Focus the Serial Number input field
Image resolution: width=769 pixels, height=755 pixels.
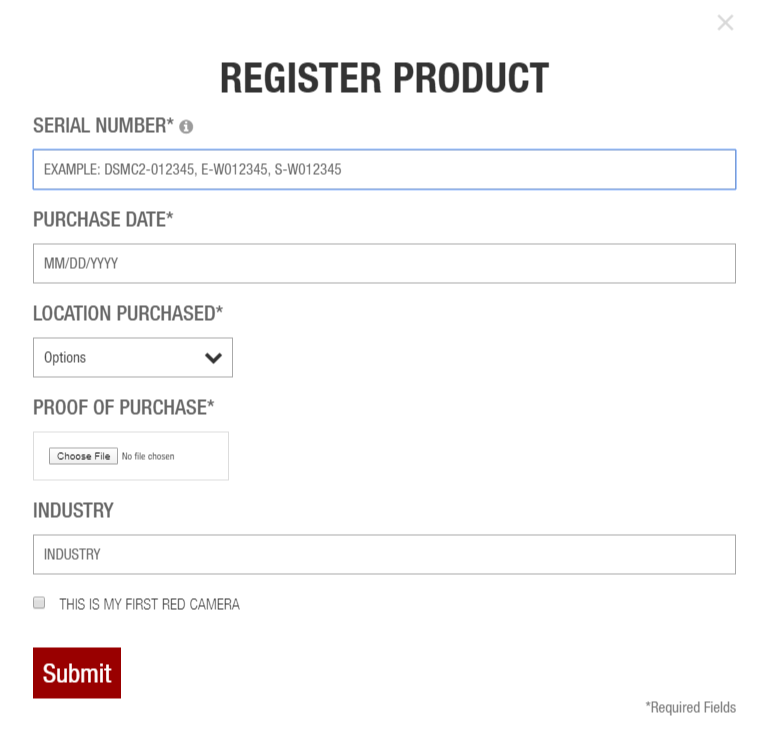[384, 169]
